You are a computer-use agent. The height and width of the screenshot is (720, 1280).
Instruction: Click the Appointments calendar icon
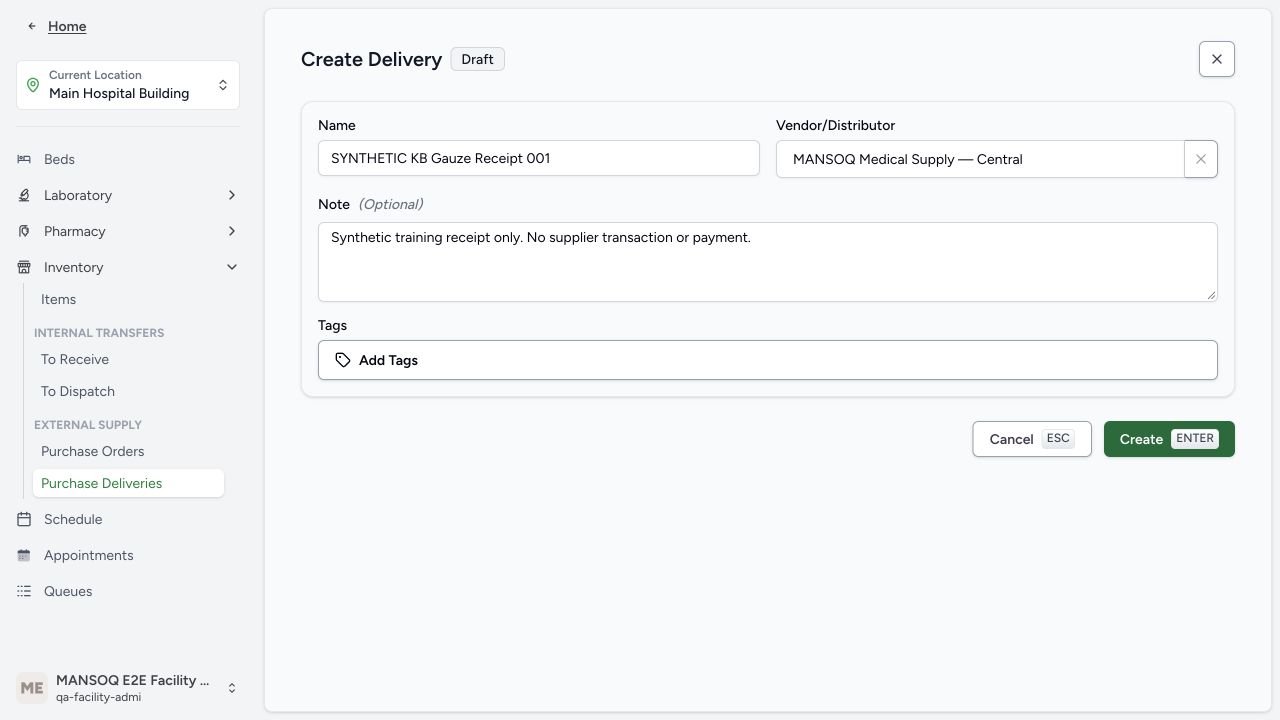tap(24, 555)
